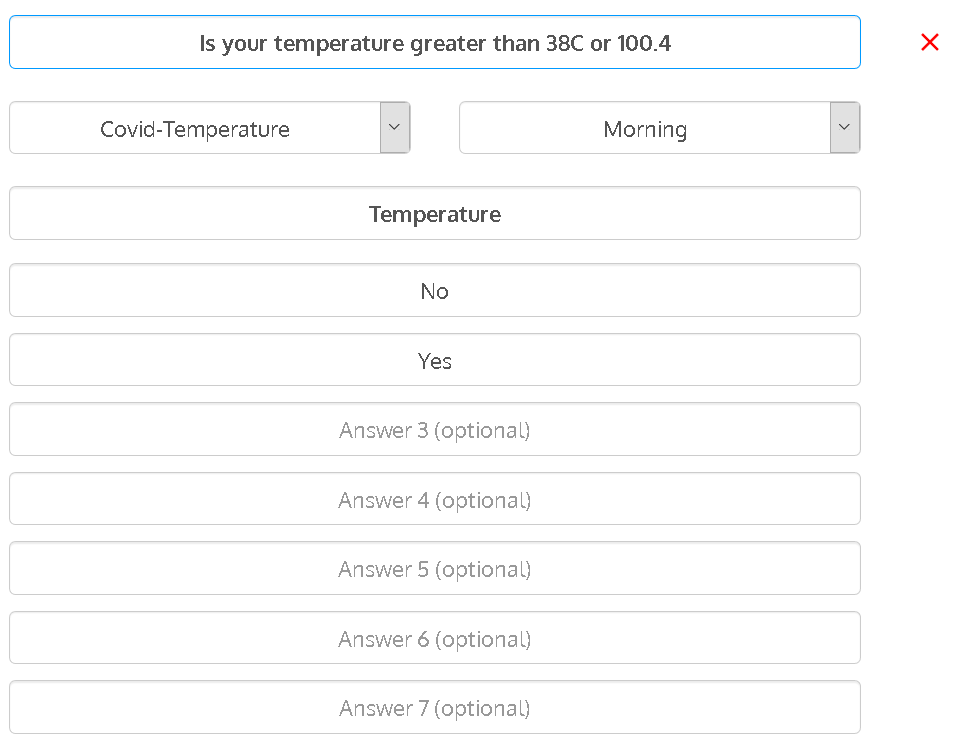Click the Morning time-of-day combo box
Screen dimensions: 958x740
[x=645, y=129]
